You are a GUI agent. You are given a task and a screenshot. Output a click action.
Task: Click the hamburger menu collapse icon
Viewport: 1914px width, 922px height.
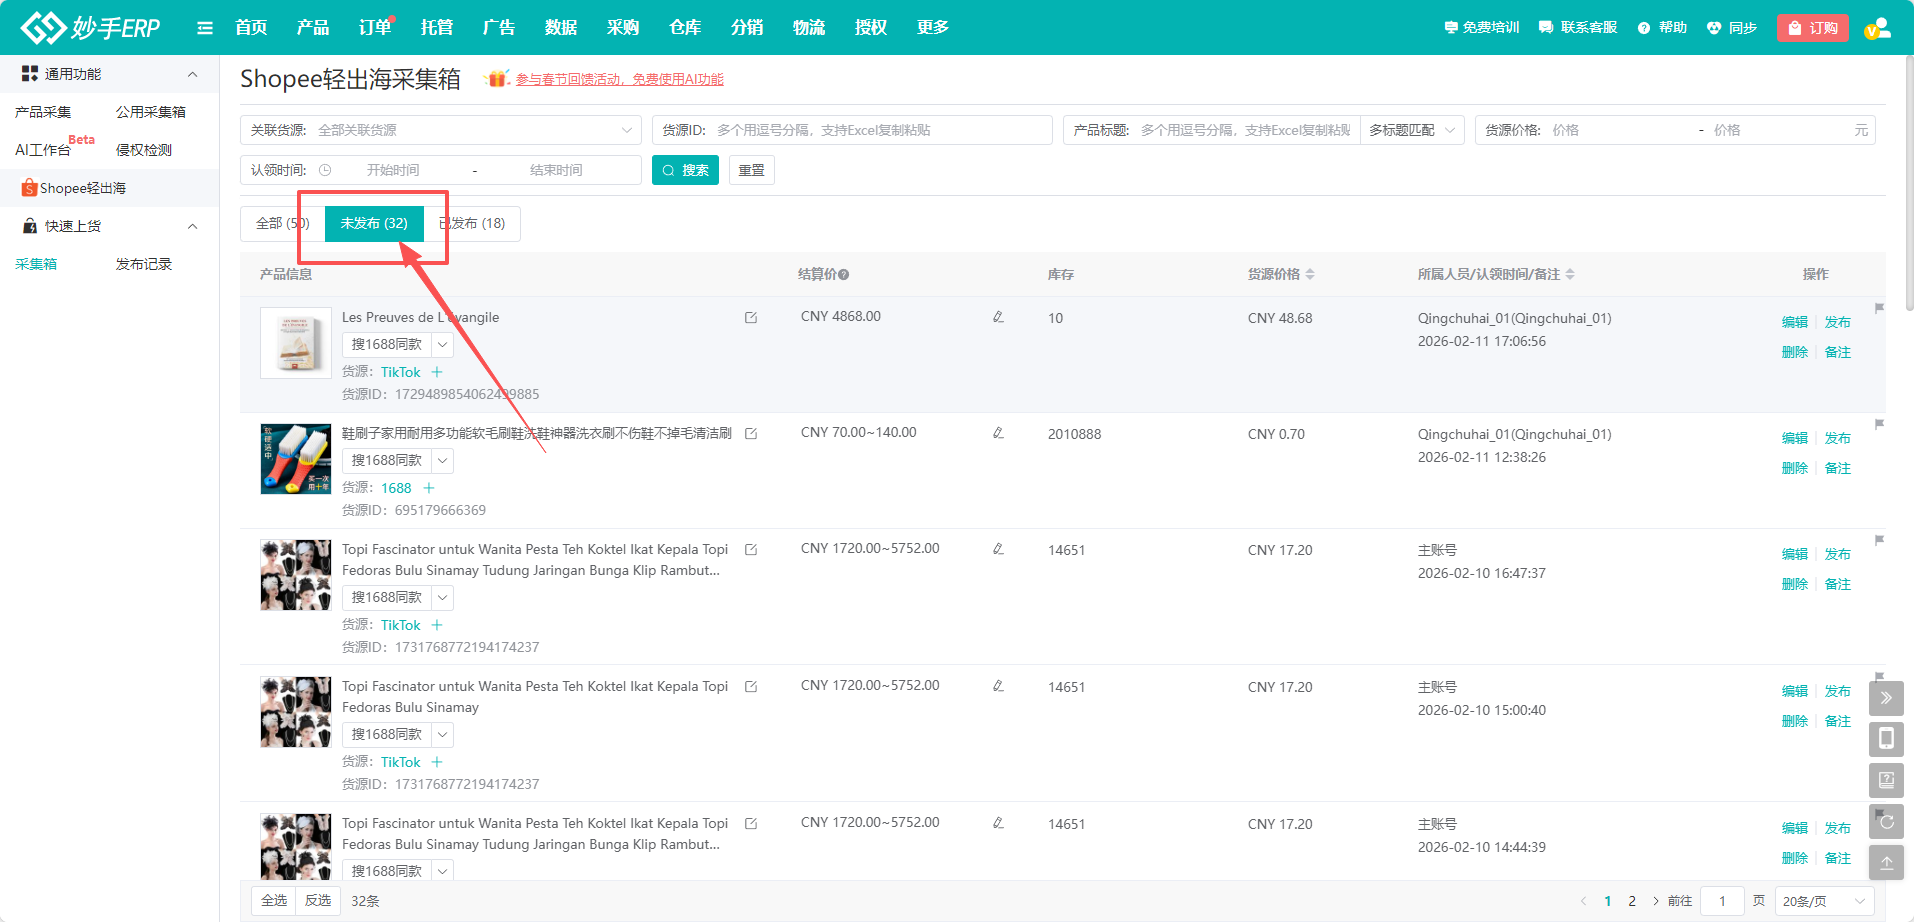point(205,28)
